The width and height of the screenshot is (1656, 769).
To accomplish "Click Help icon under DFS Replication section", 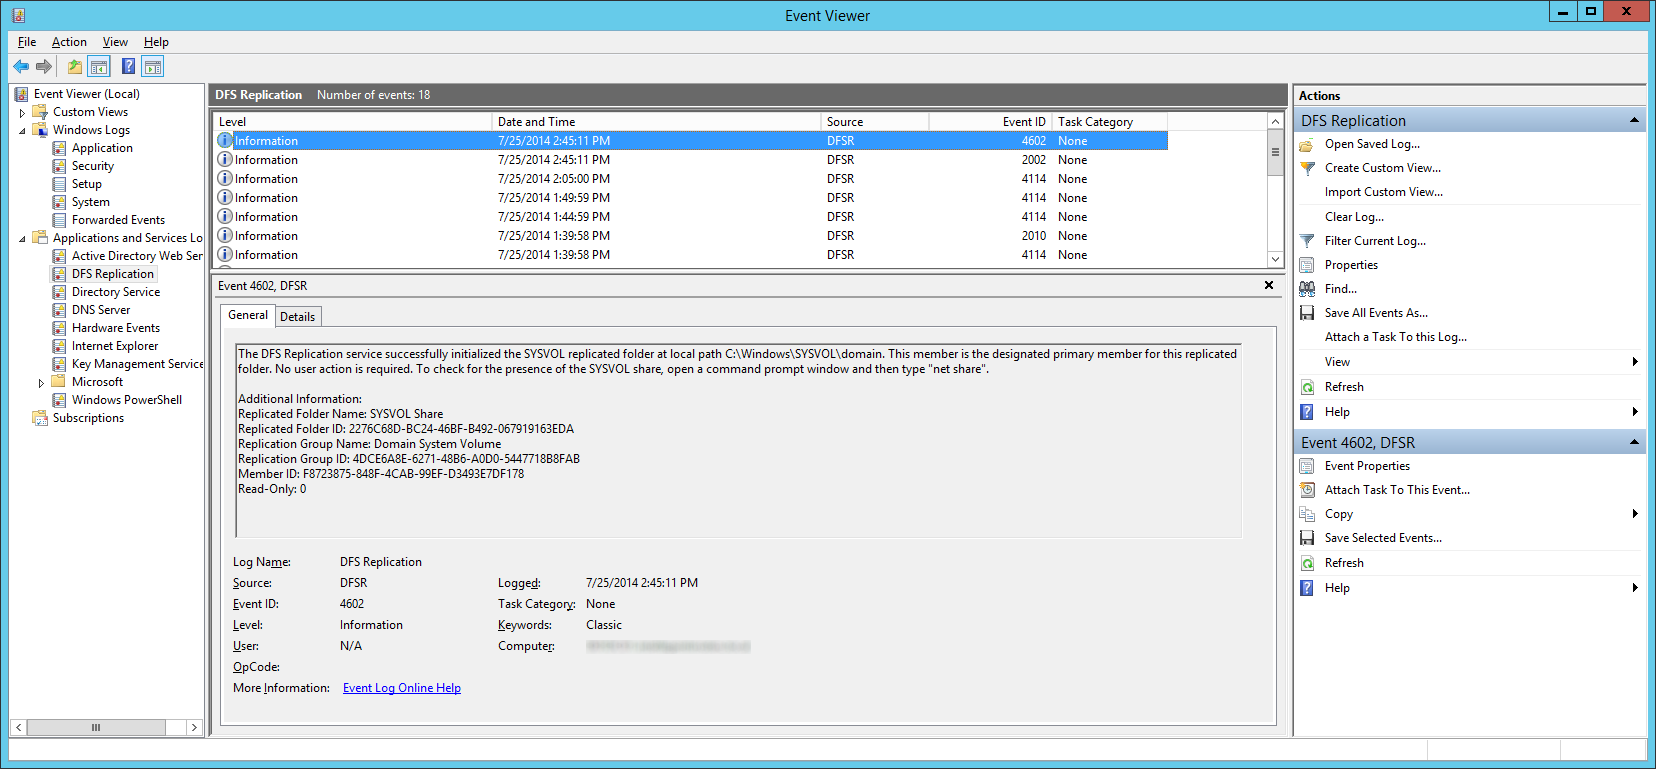I will click(1307, 412).
